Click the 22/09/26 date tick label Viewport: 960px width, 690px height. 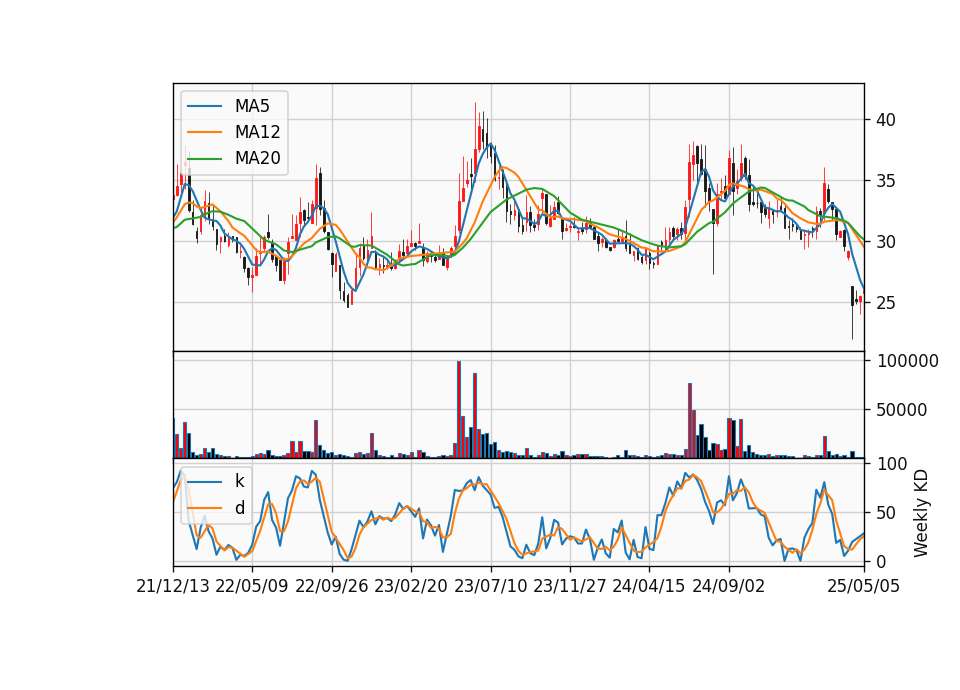pyautogui.click(x=332, y=586)
